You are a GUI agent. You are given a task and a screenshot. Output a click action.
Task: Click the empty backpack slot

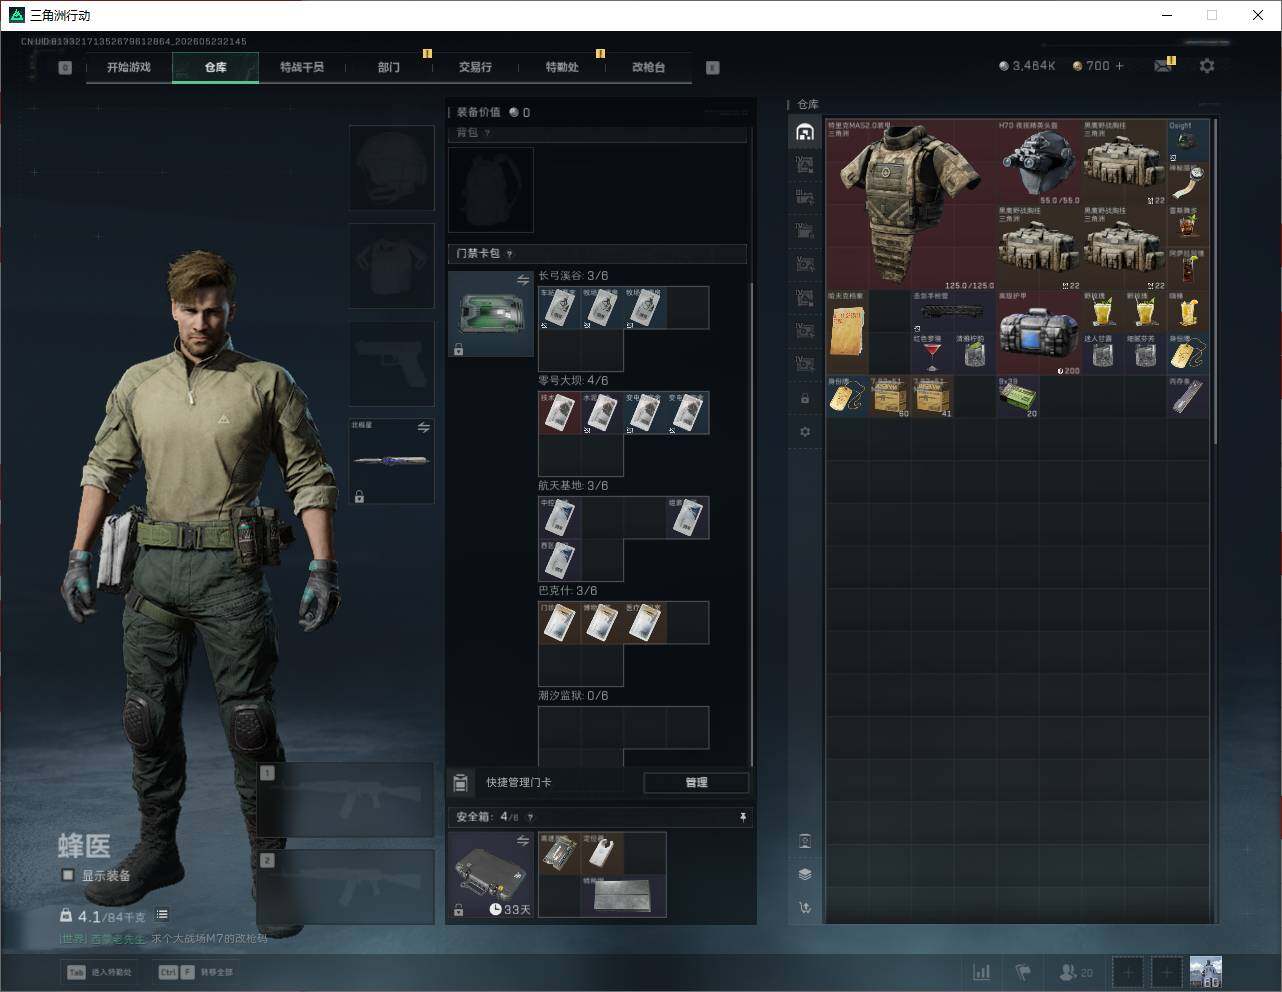click(x=491, y=190)
